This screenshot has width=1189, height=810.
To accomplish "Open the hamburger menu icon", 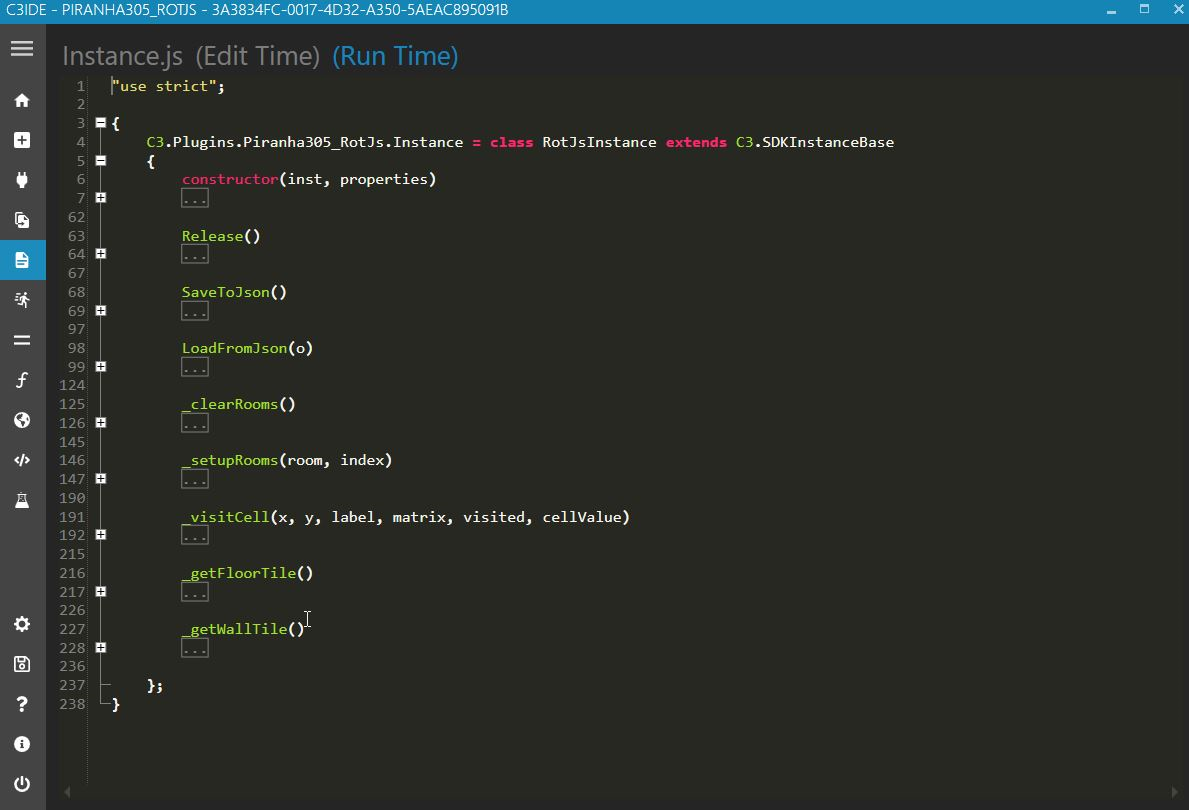I will (22, 49).
